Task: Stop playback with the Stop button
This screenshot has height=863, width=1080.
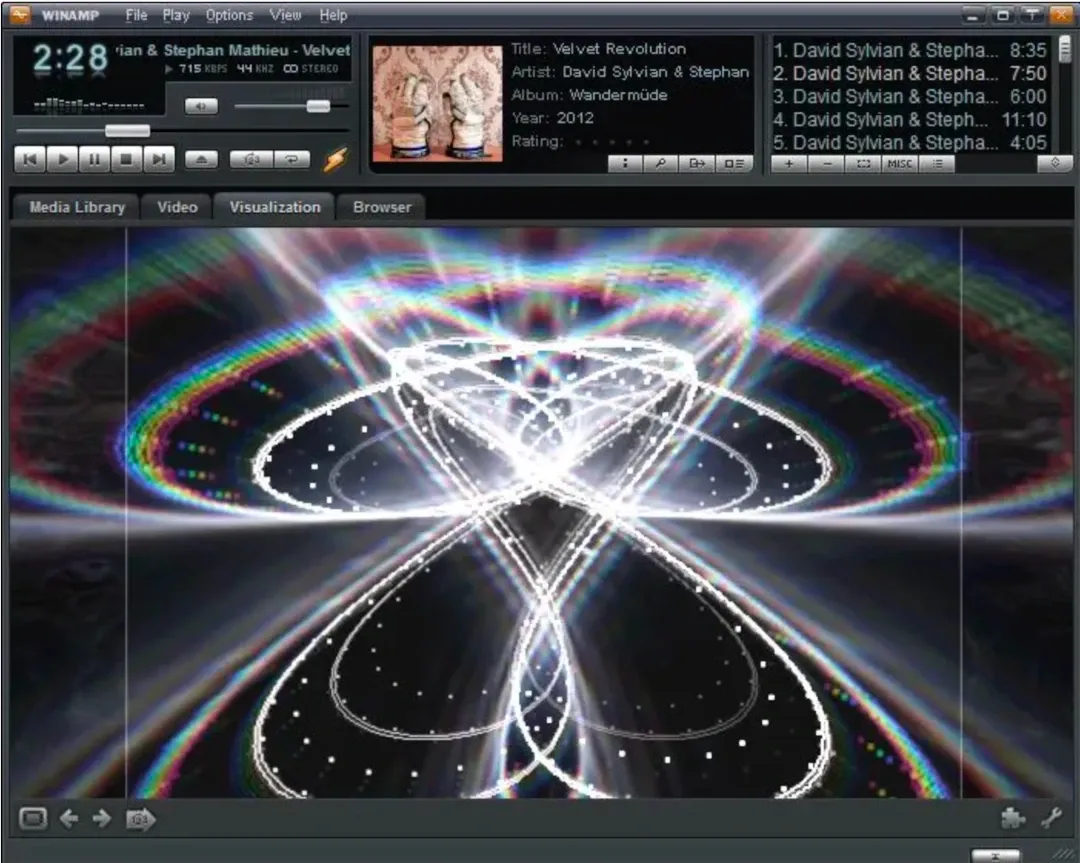Action: (x=126, y=159)
